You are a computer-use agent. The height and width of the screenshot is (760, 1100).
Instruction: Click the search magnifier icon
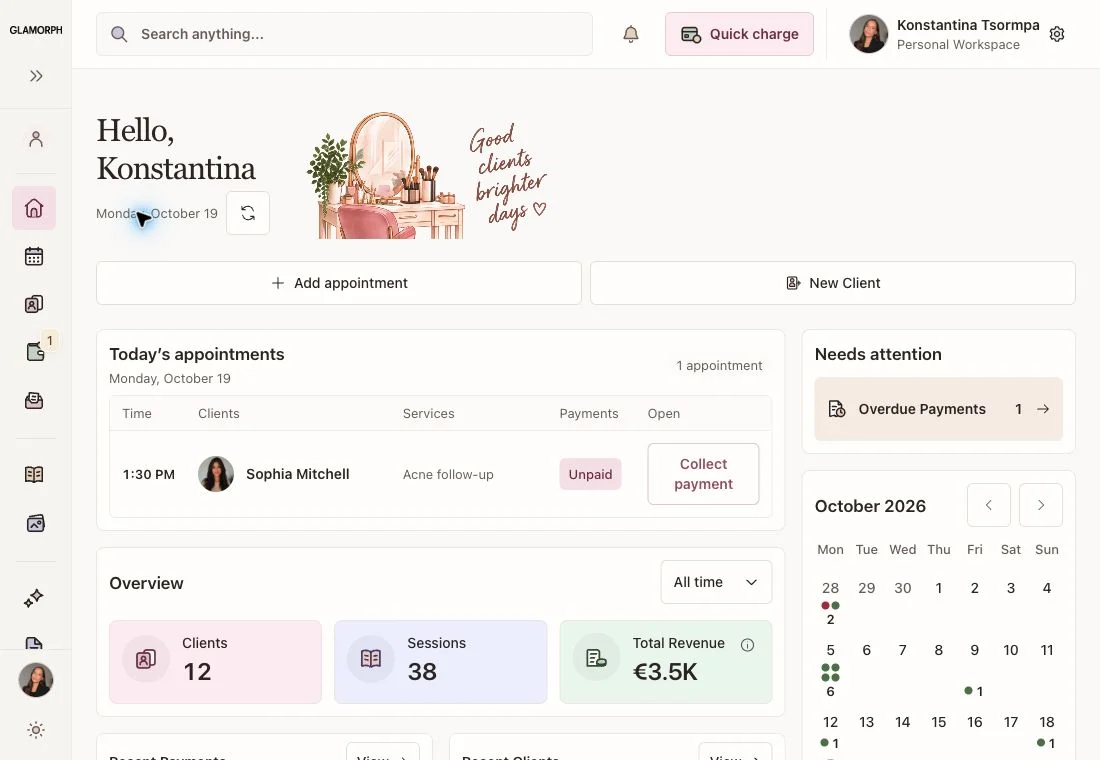pos(119,34)
